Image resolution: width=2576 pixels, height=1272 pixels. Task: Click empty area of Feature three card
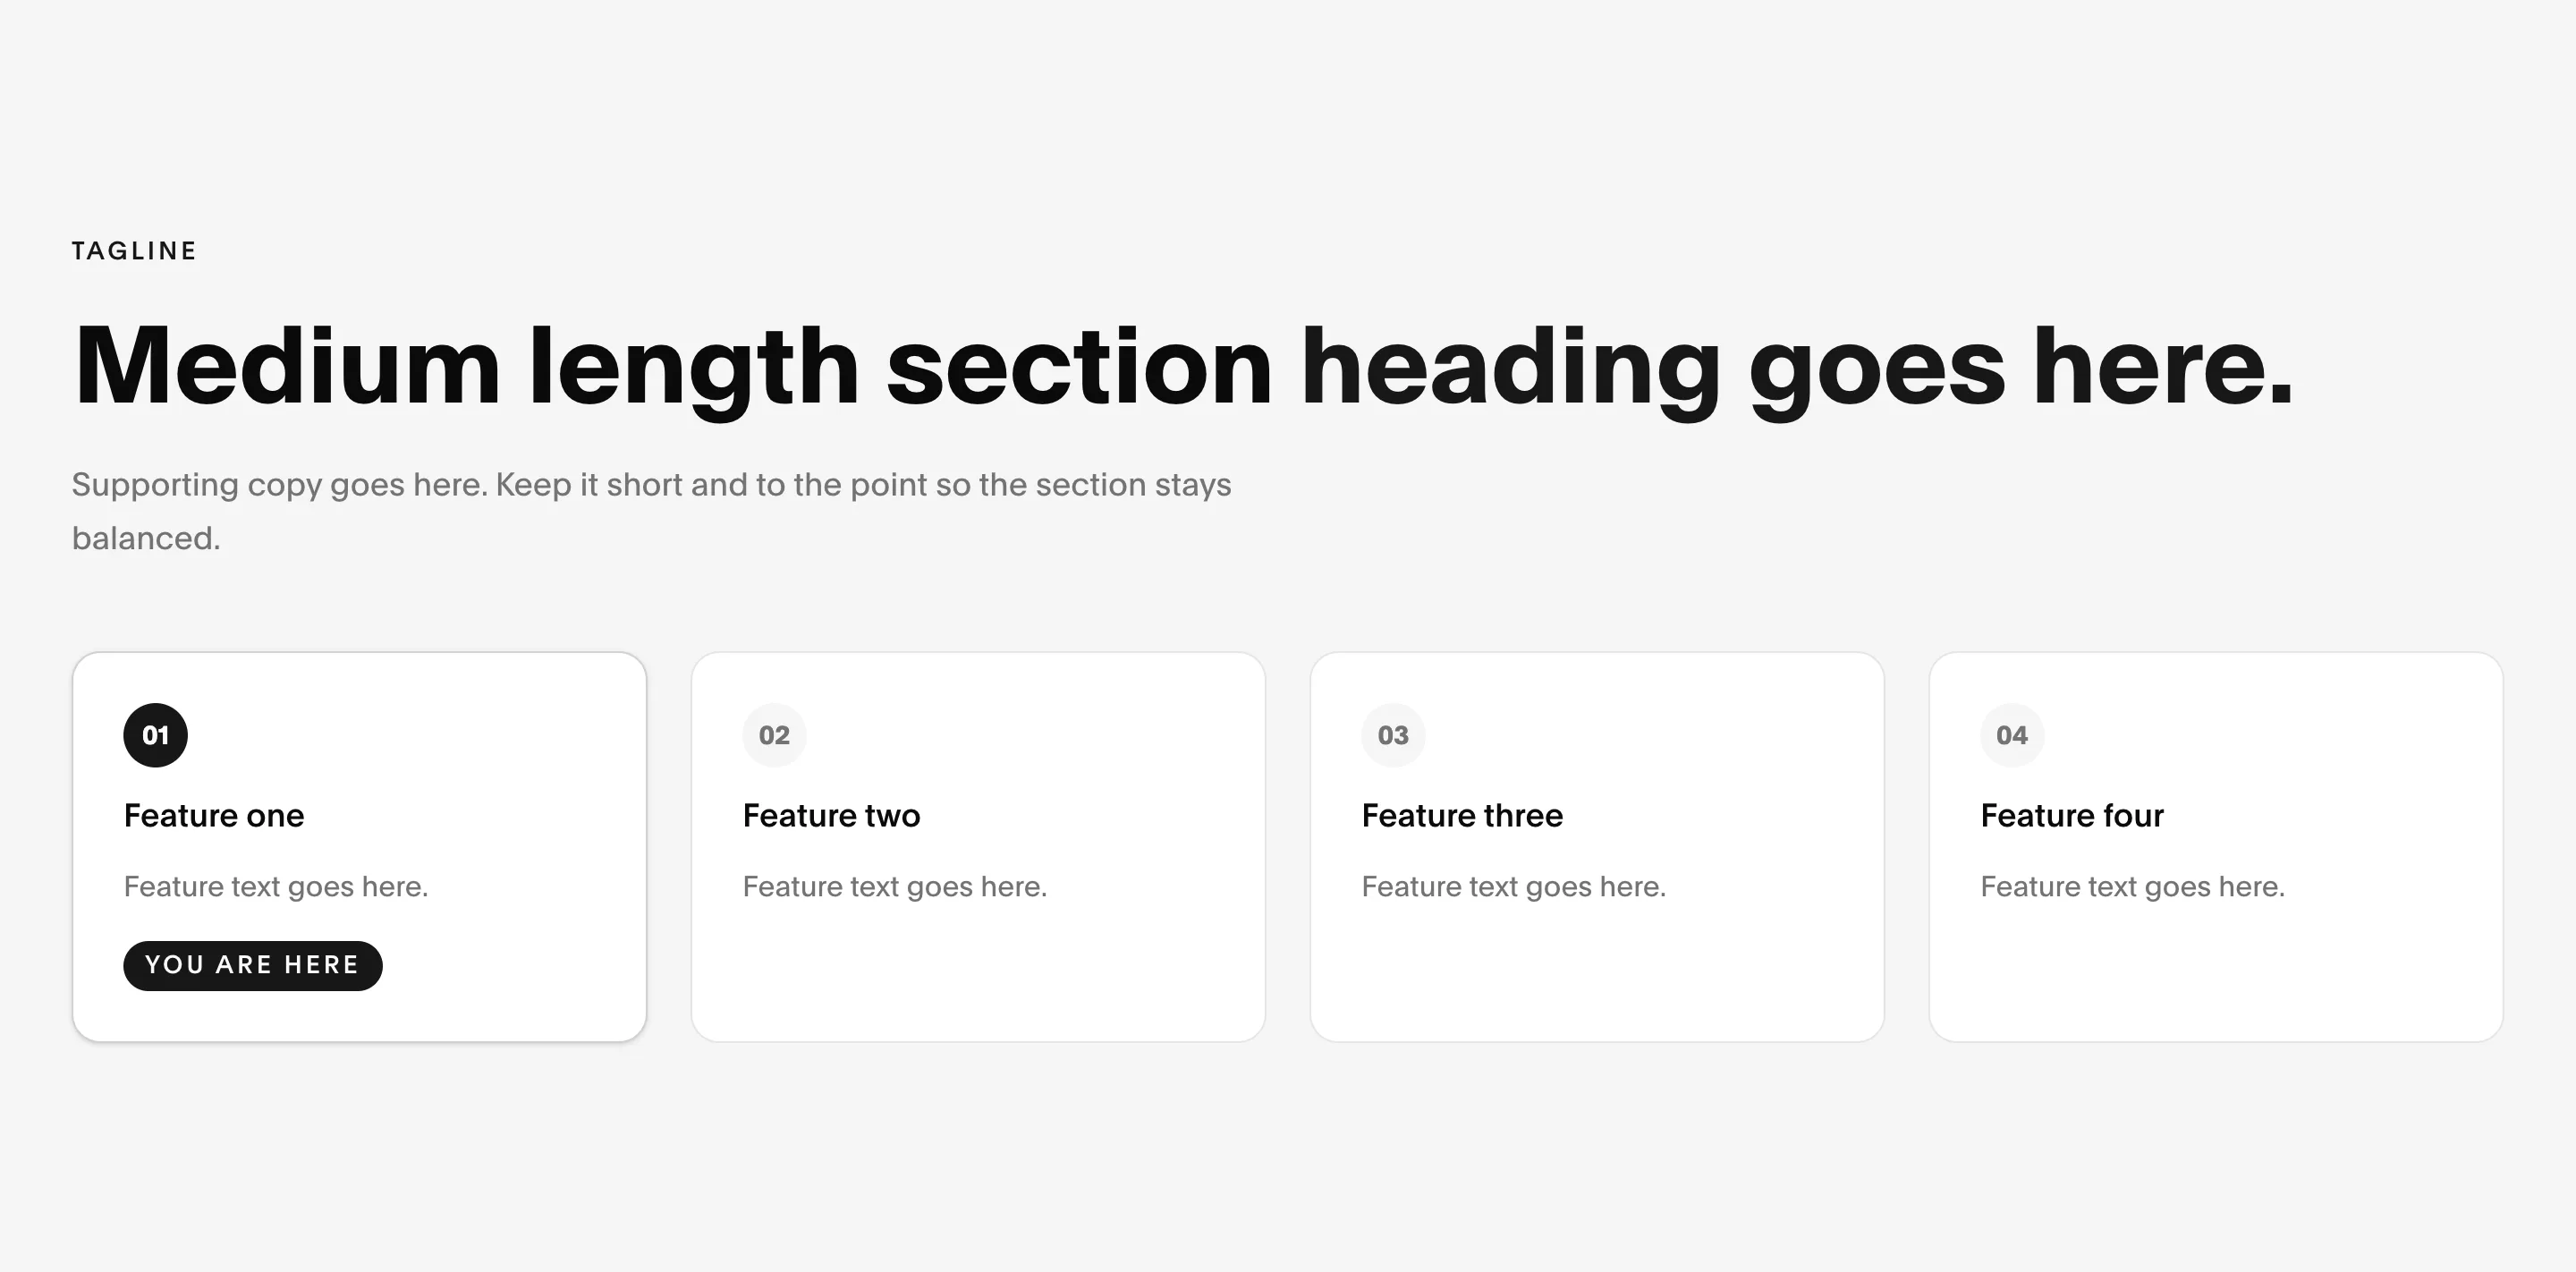point(1597,975)
